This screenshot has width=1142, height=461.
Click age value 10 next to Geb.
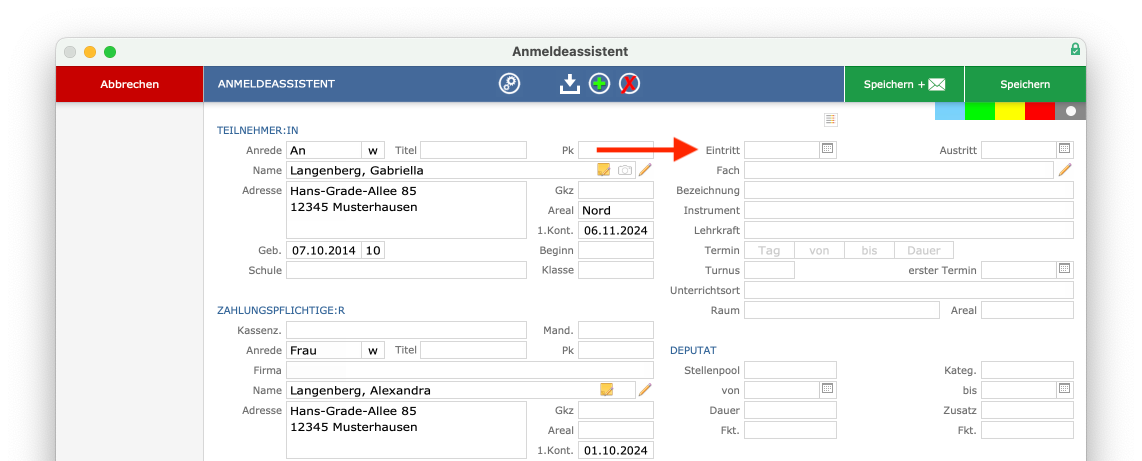374,251
